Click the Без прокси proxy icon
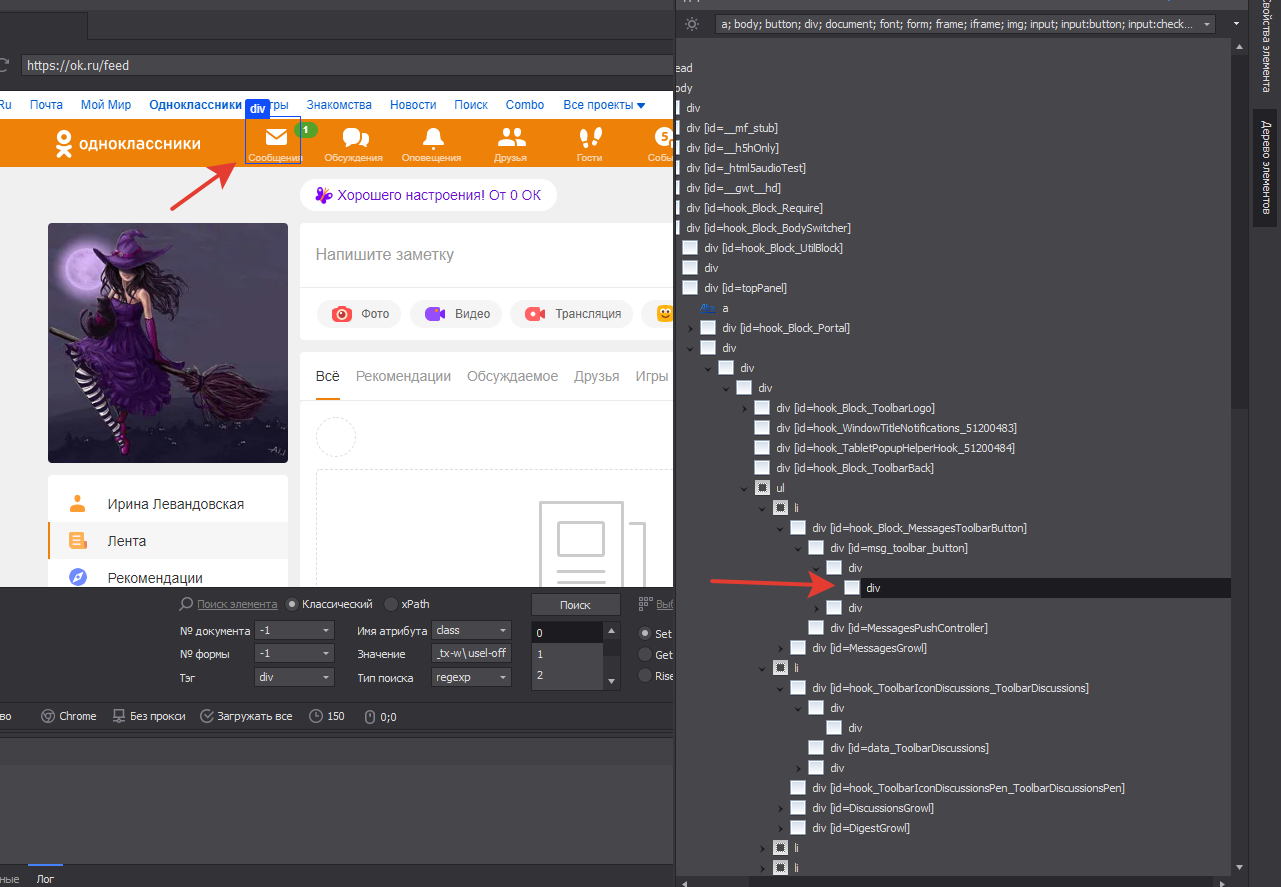1281x887 pixels. 119,716
